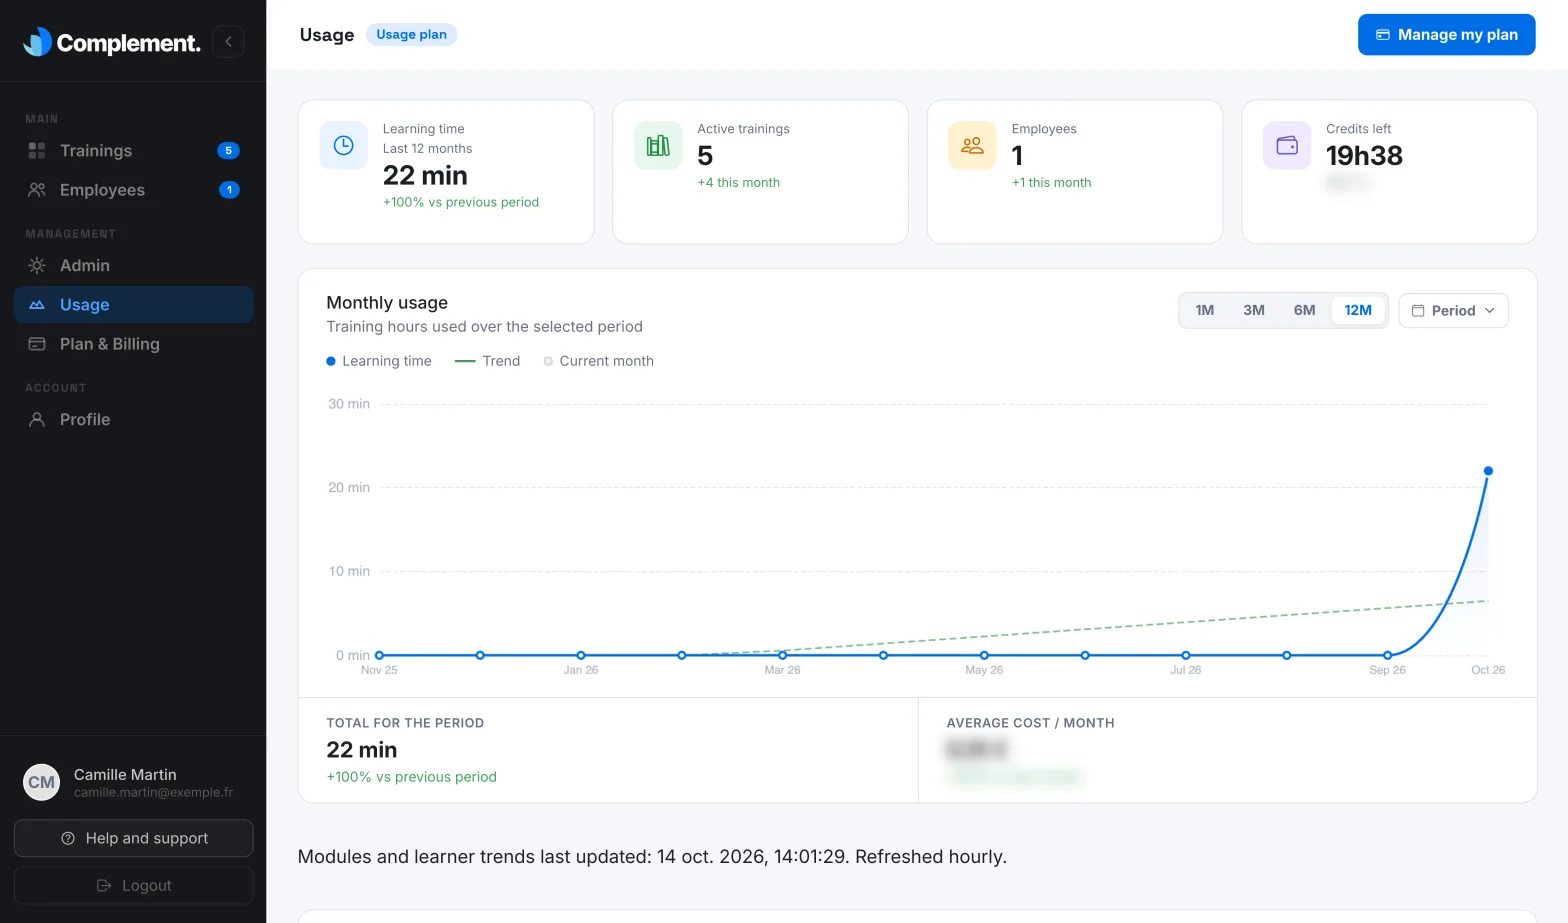
Task: Click the people icon on Employees card
Action: (972, 146)
